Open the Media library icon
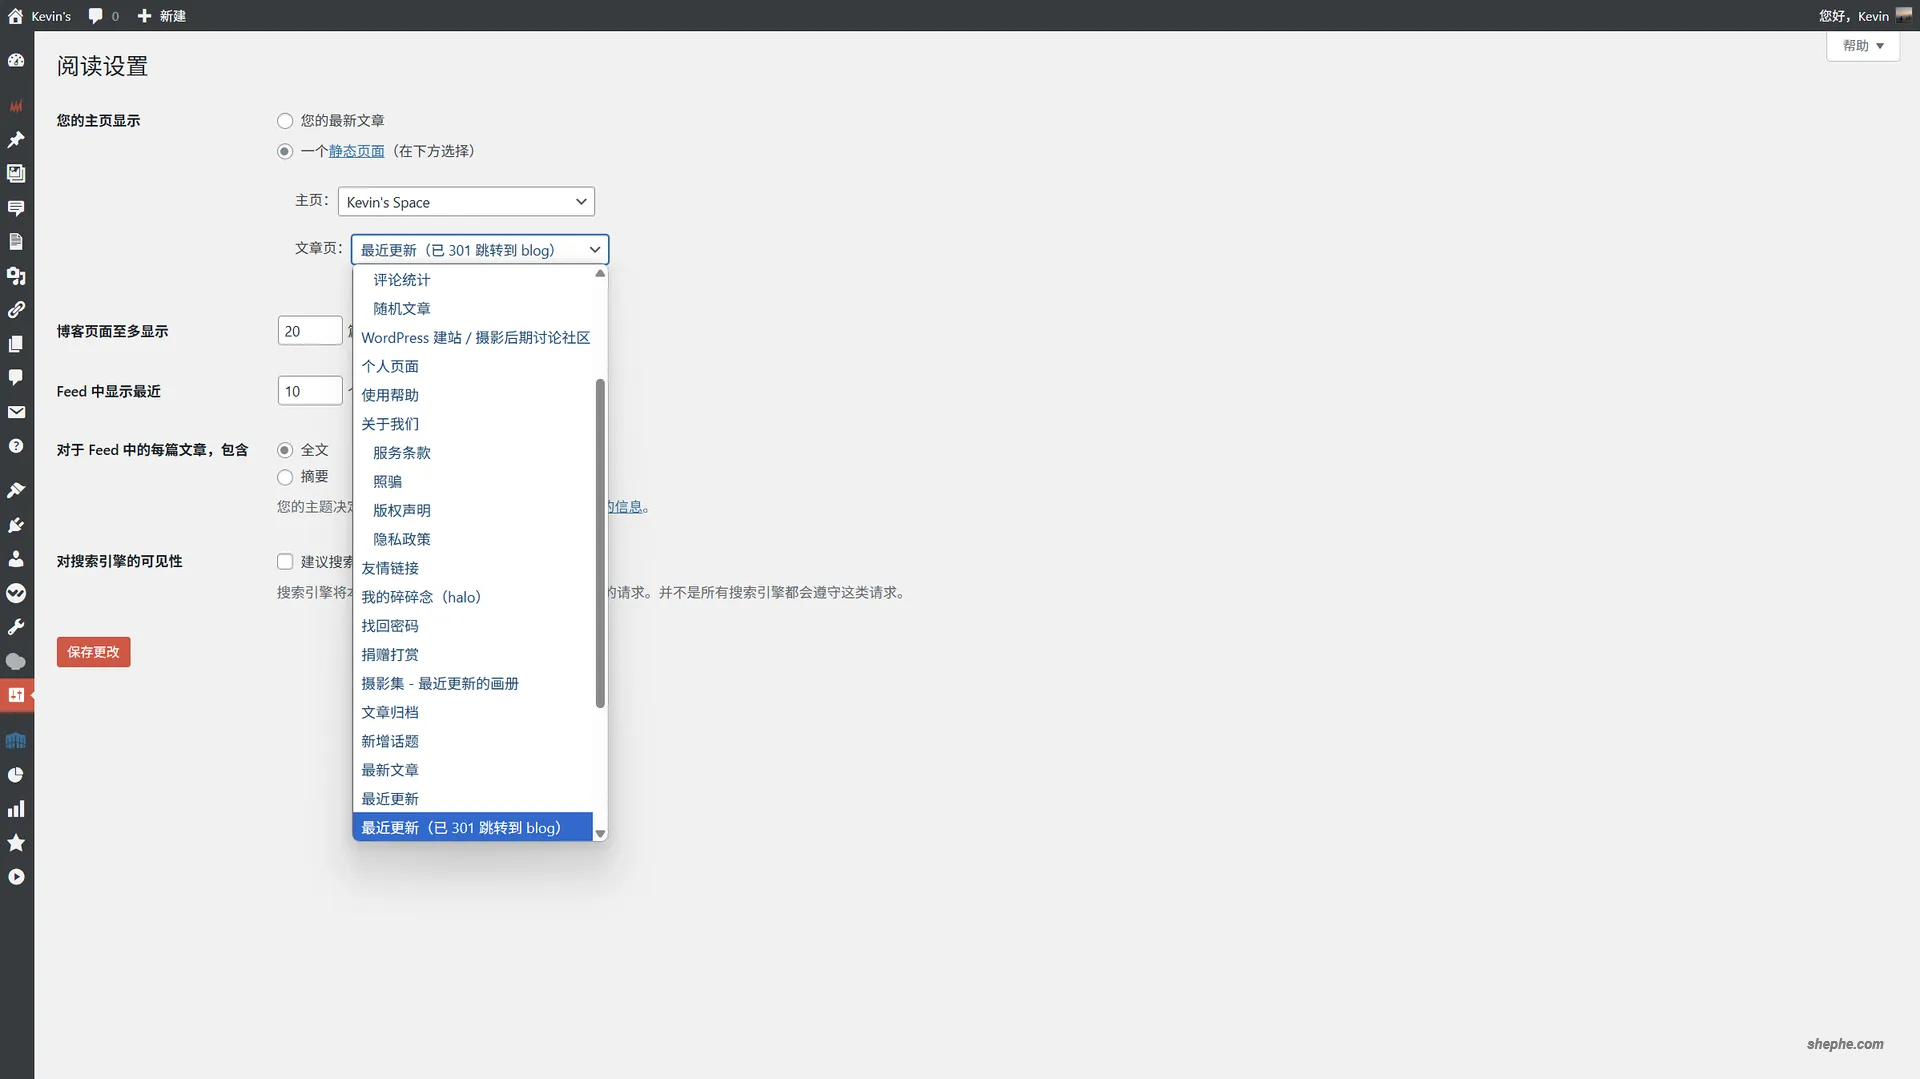This screenshot has width=1920, height=1079. pyautogui.click(x=16, y=173)
